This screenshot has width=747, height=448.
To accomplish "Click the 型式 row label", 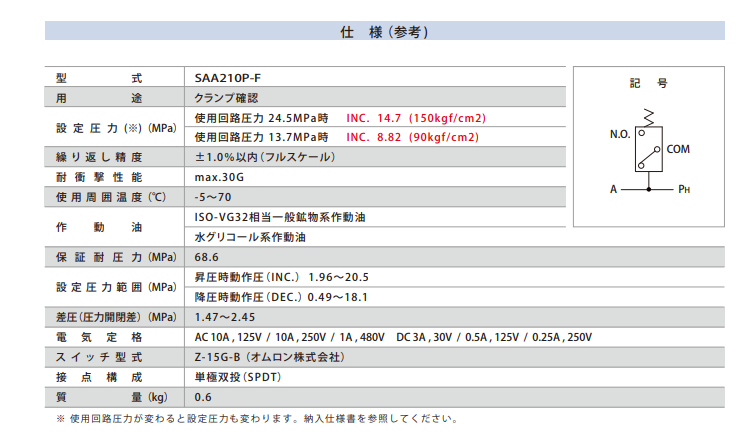I will point(100,78).
